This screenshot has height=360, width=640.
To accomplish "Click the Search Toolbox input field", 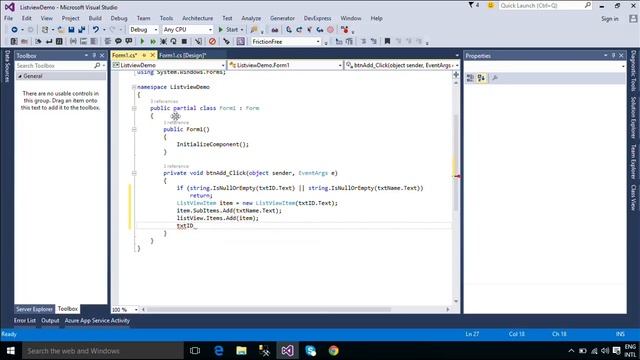I will [55, 65].
